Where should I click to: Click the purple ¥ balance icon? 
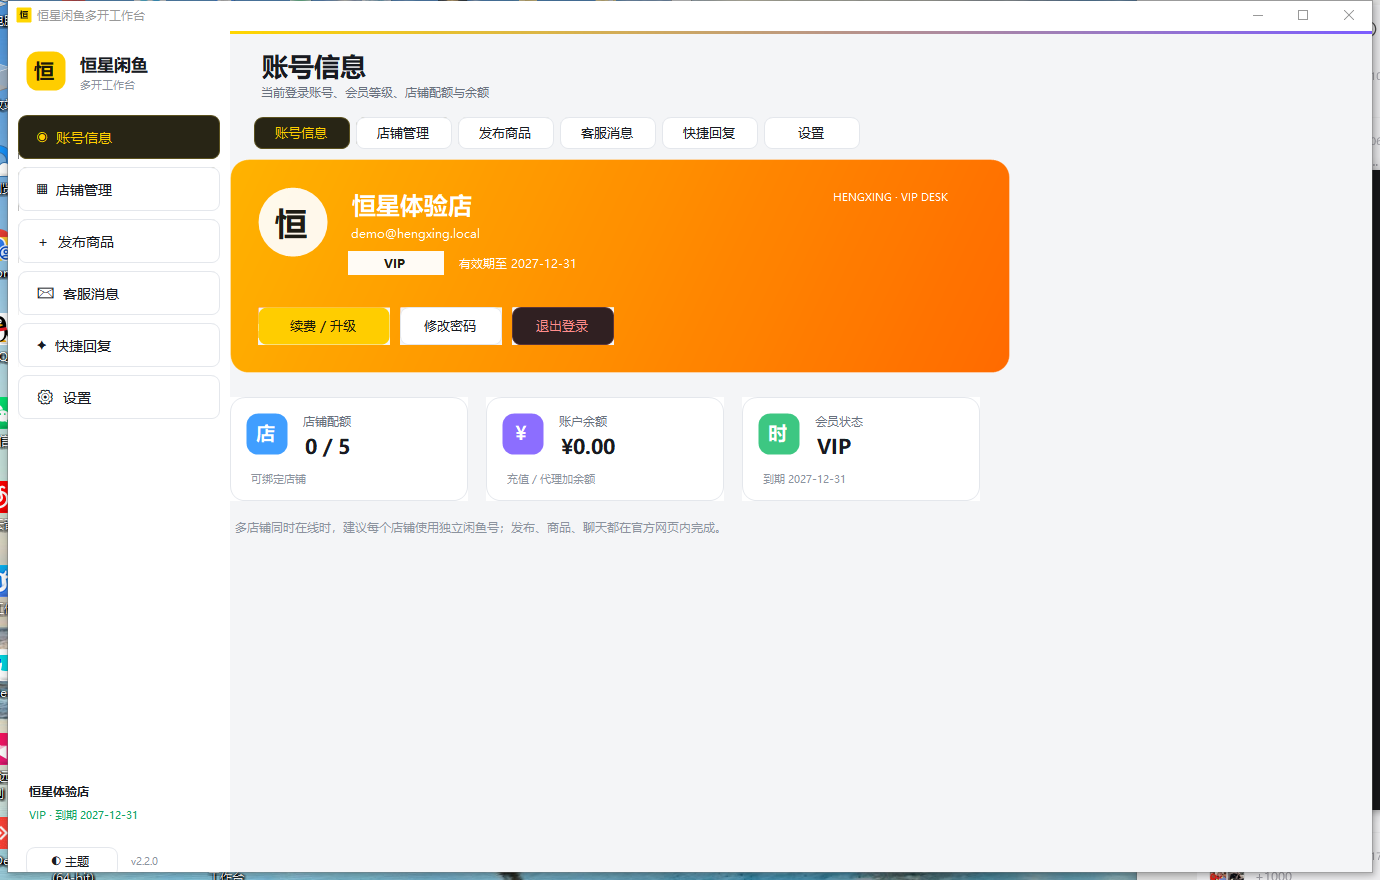tap(523, 434)
